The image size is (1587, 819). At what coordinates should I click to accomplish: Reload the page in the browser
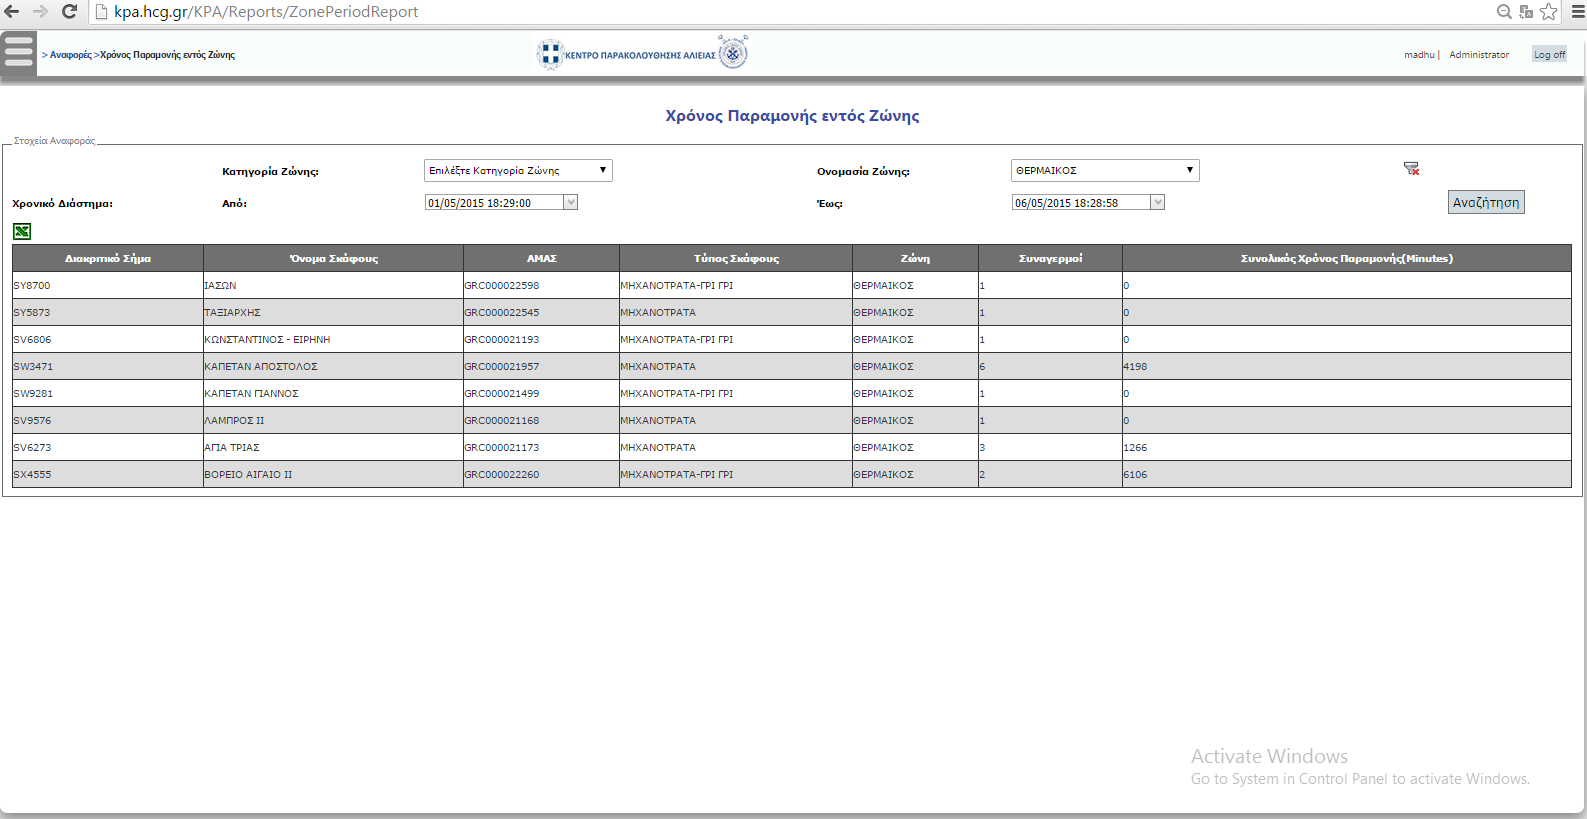69,11
